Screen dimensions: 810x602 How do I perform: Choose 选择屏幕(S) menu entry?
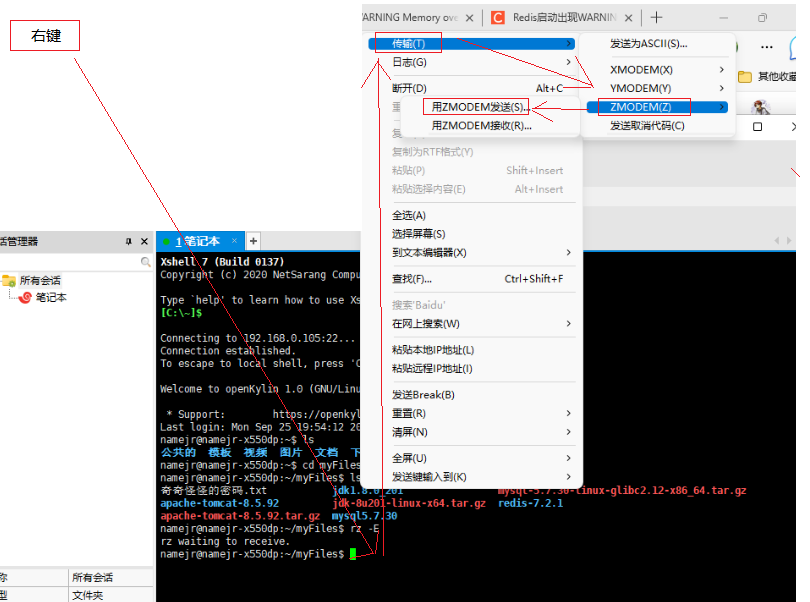(471, 234)
